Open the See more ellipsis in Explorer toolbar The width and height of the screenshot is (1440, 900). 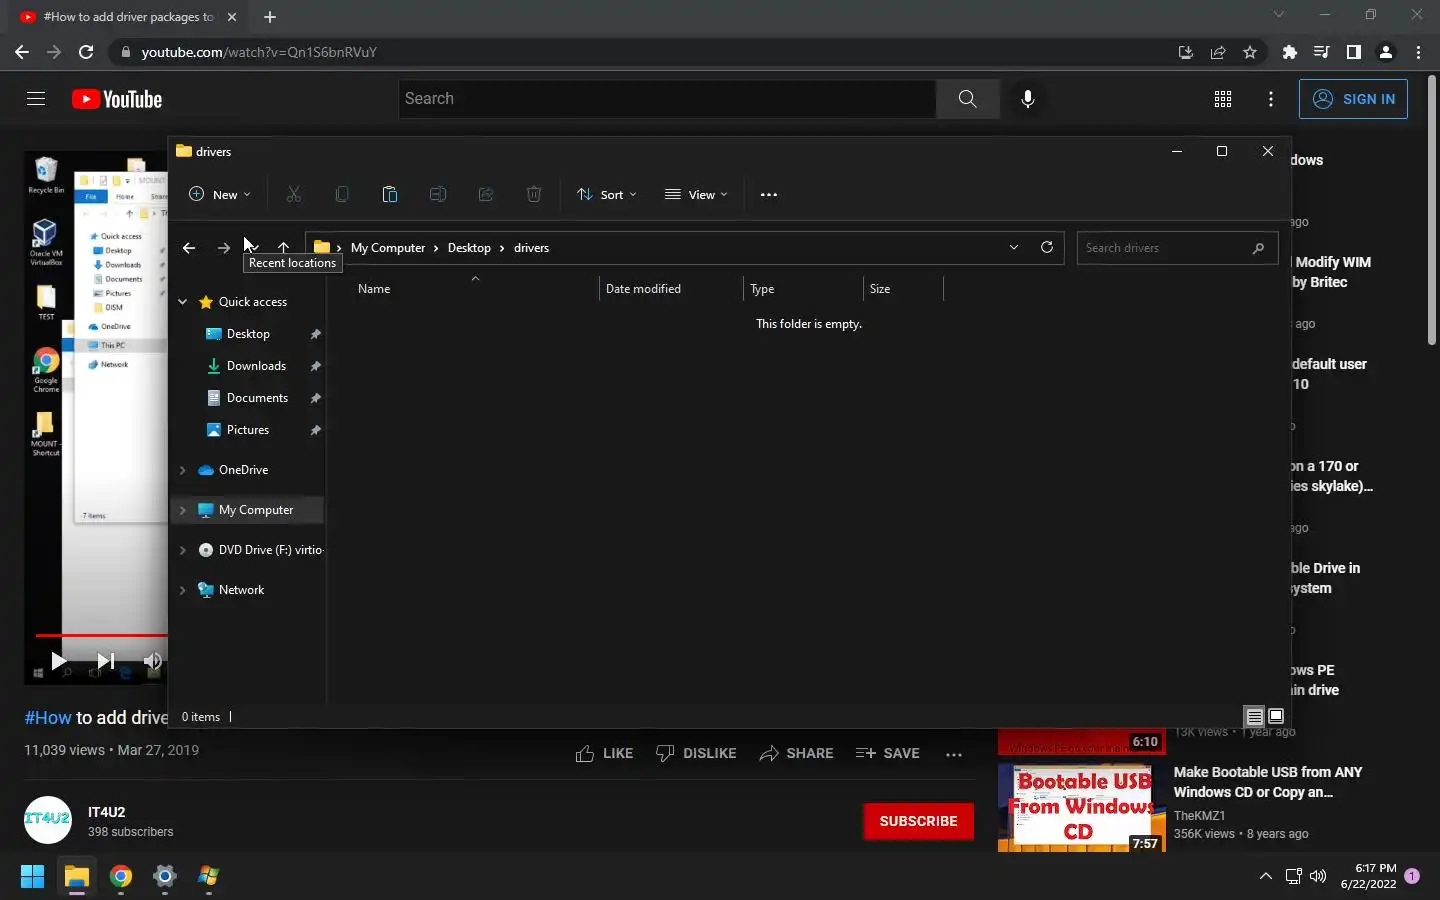(x=769, y=195)
